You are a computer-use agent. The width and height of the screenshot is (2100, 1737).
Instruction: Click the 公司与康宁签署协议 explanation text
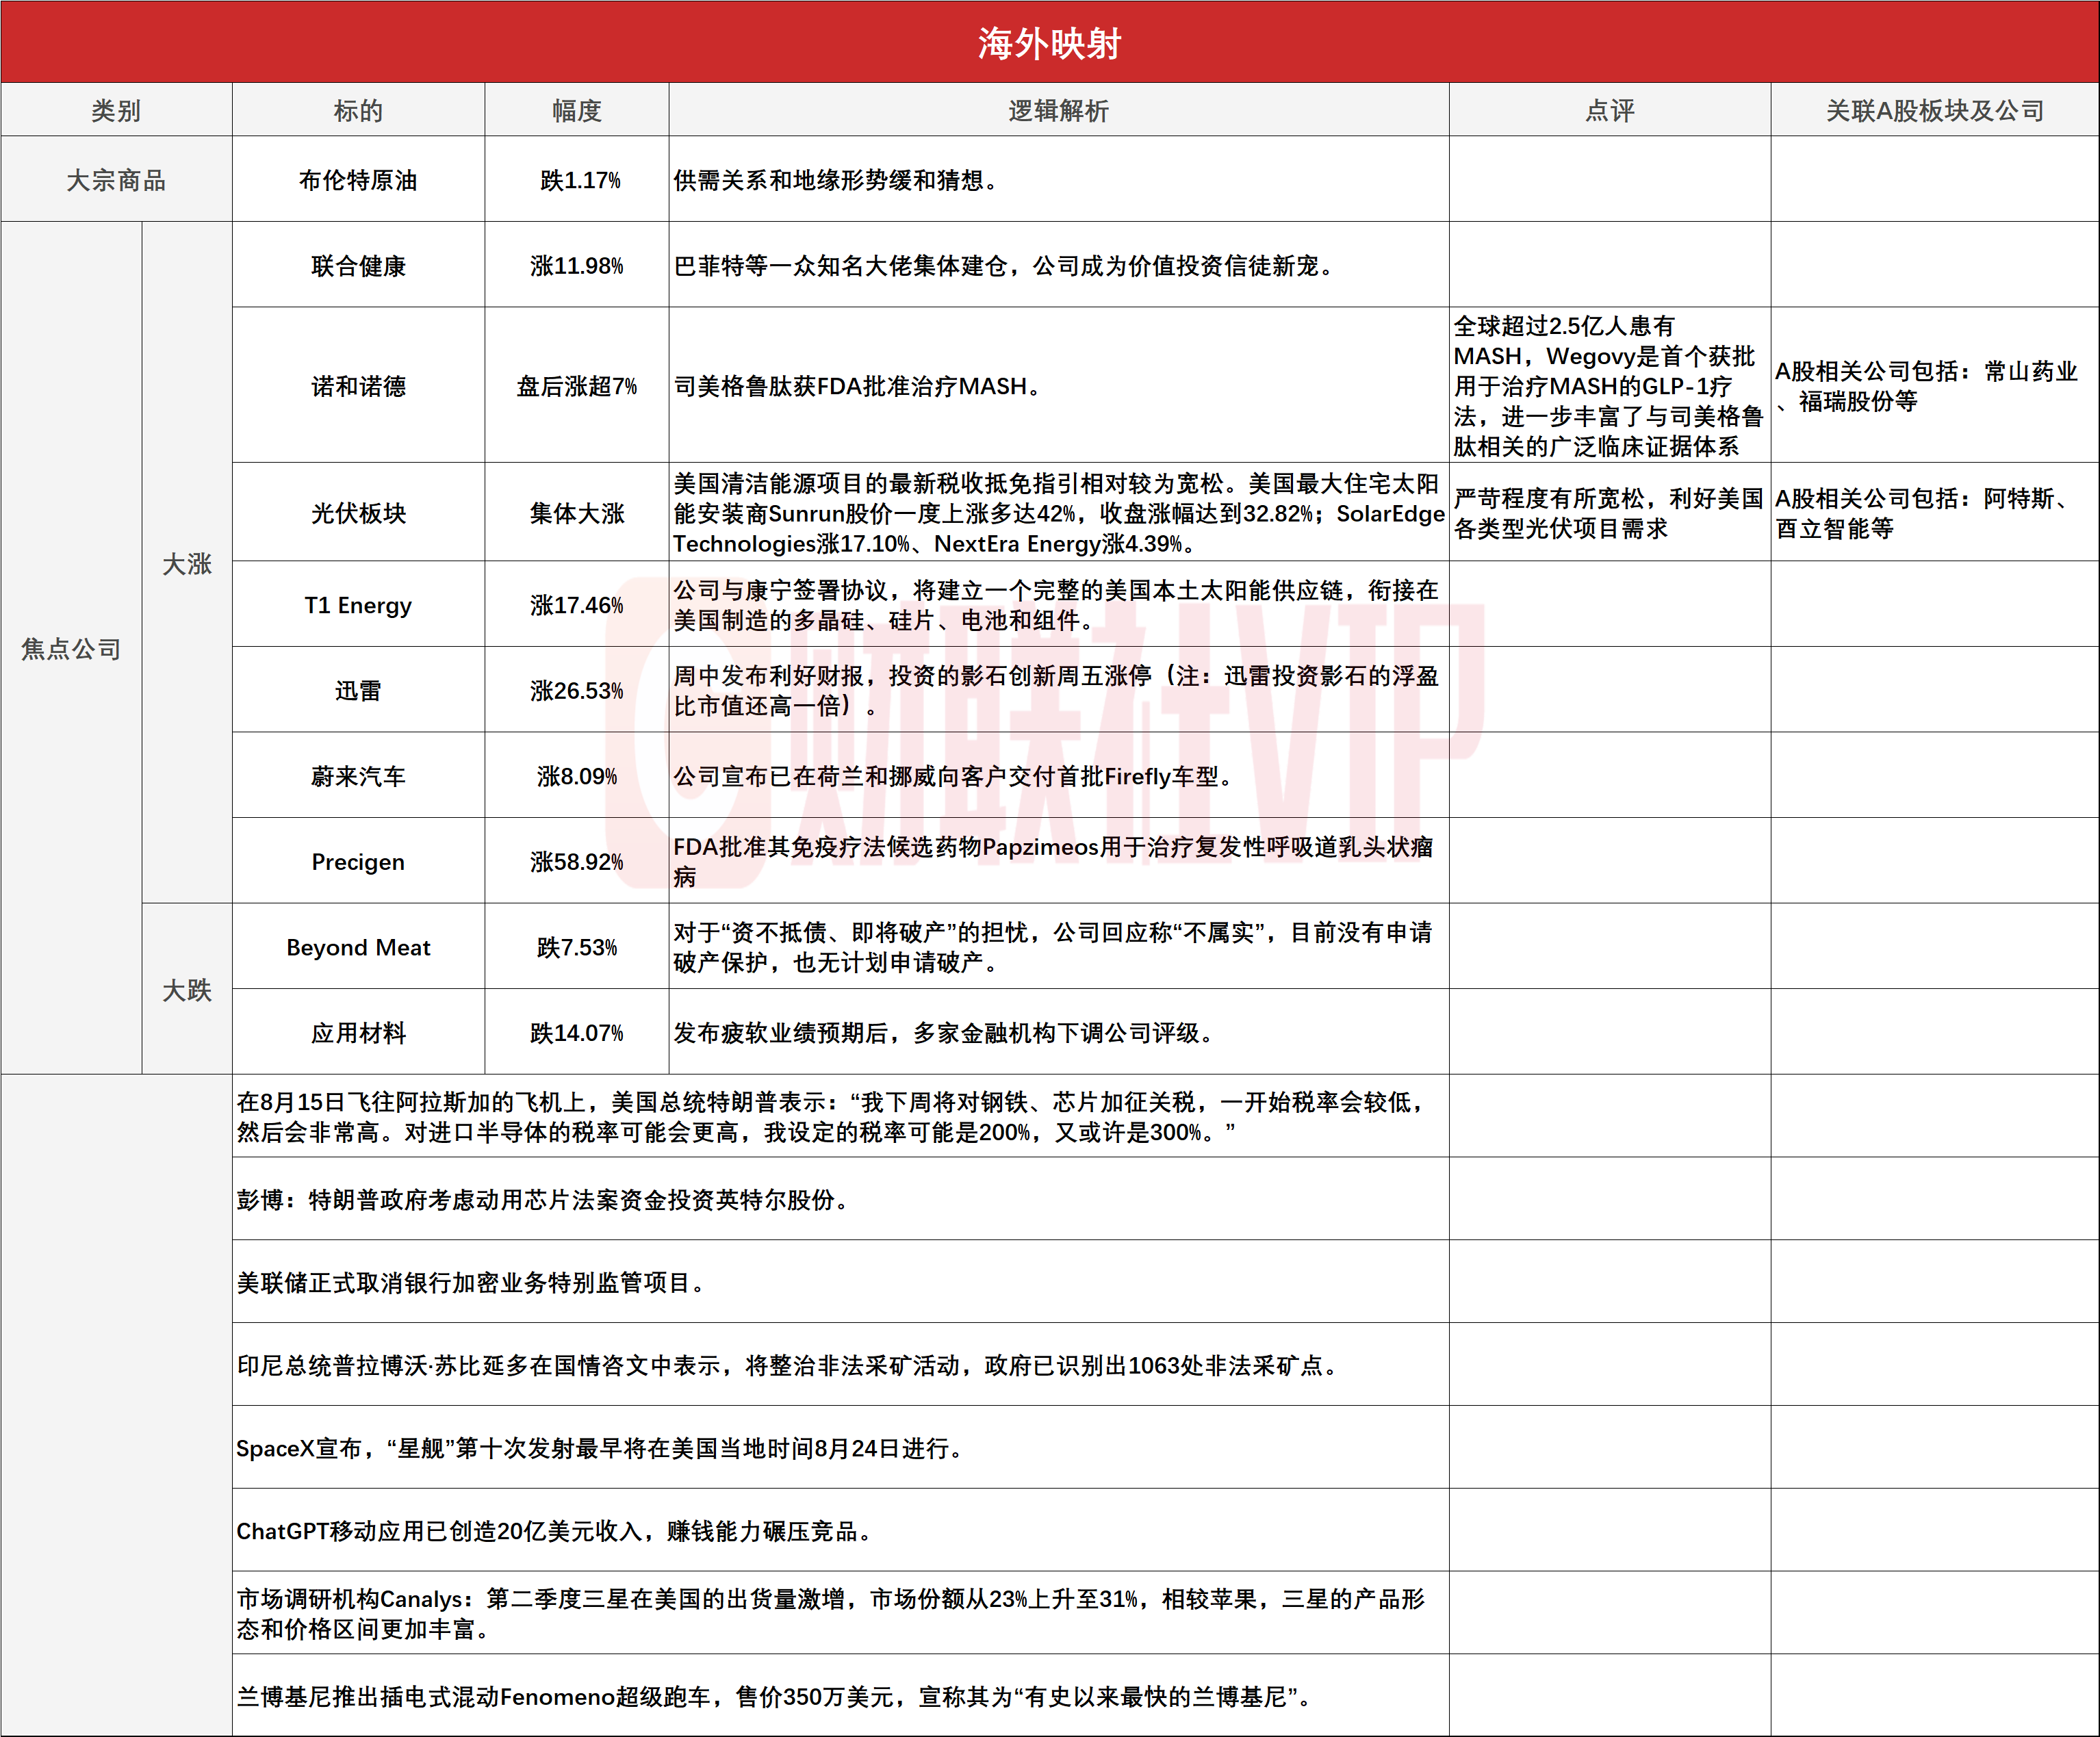click(x=1056, y=604)
